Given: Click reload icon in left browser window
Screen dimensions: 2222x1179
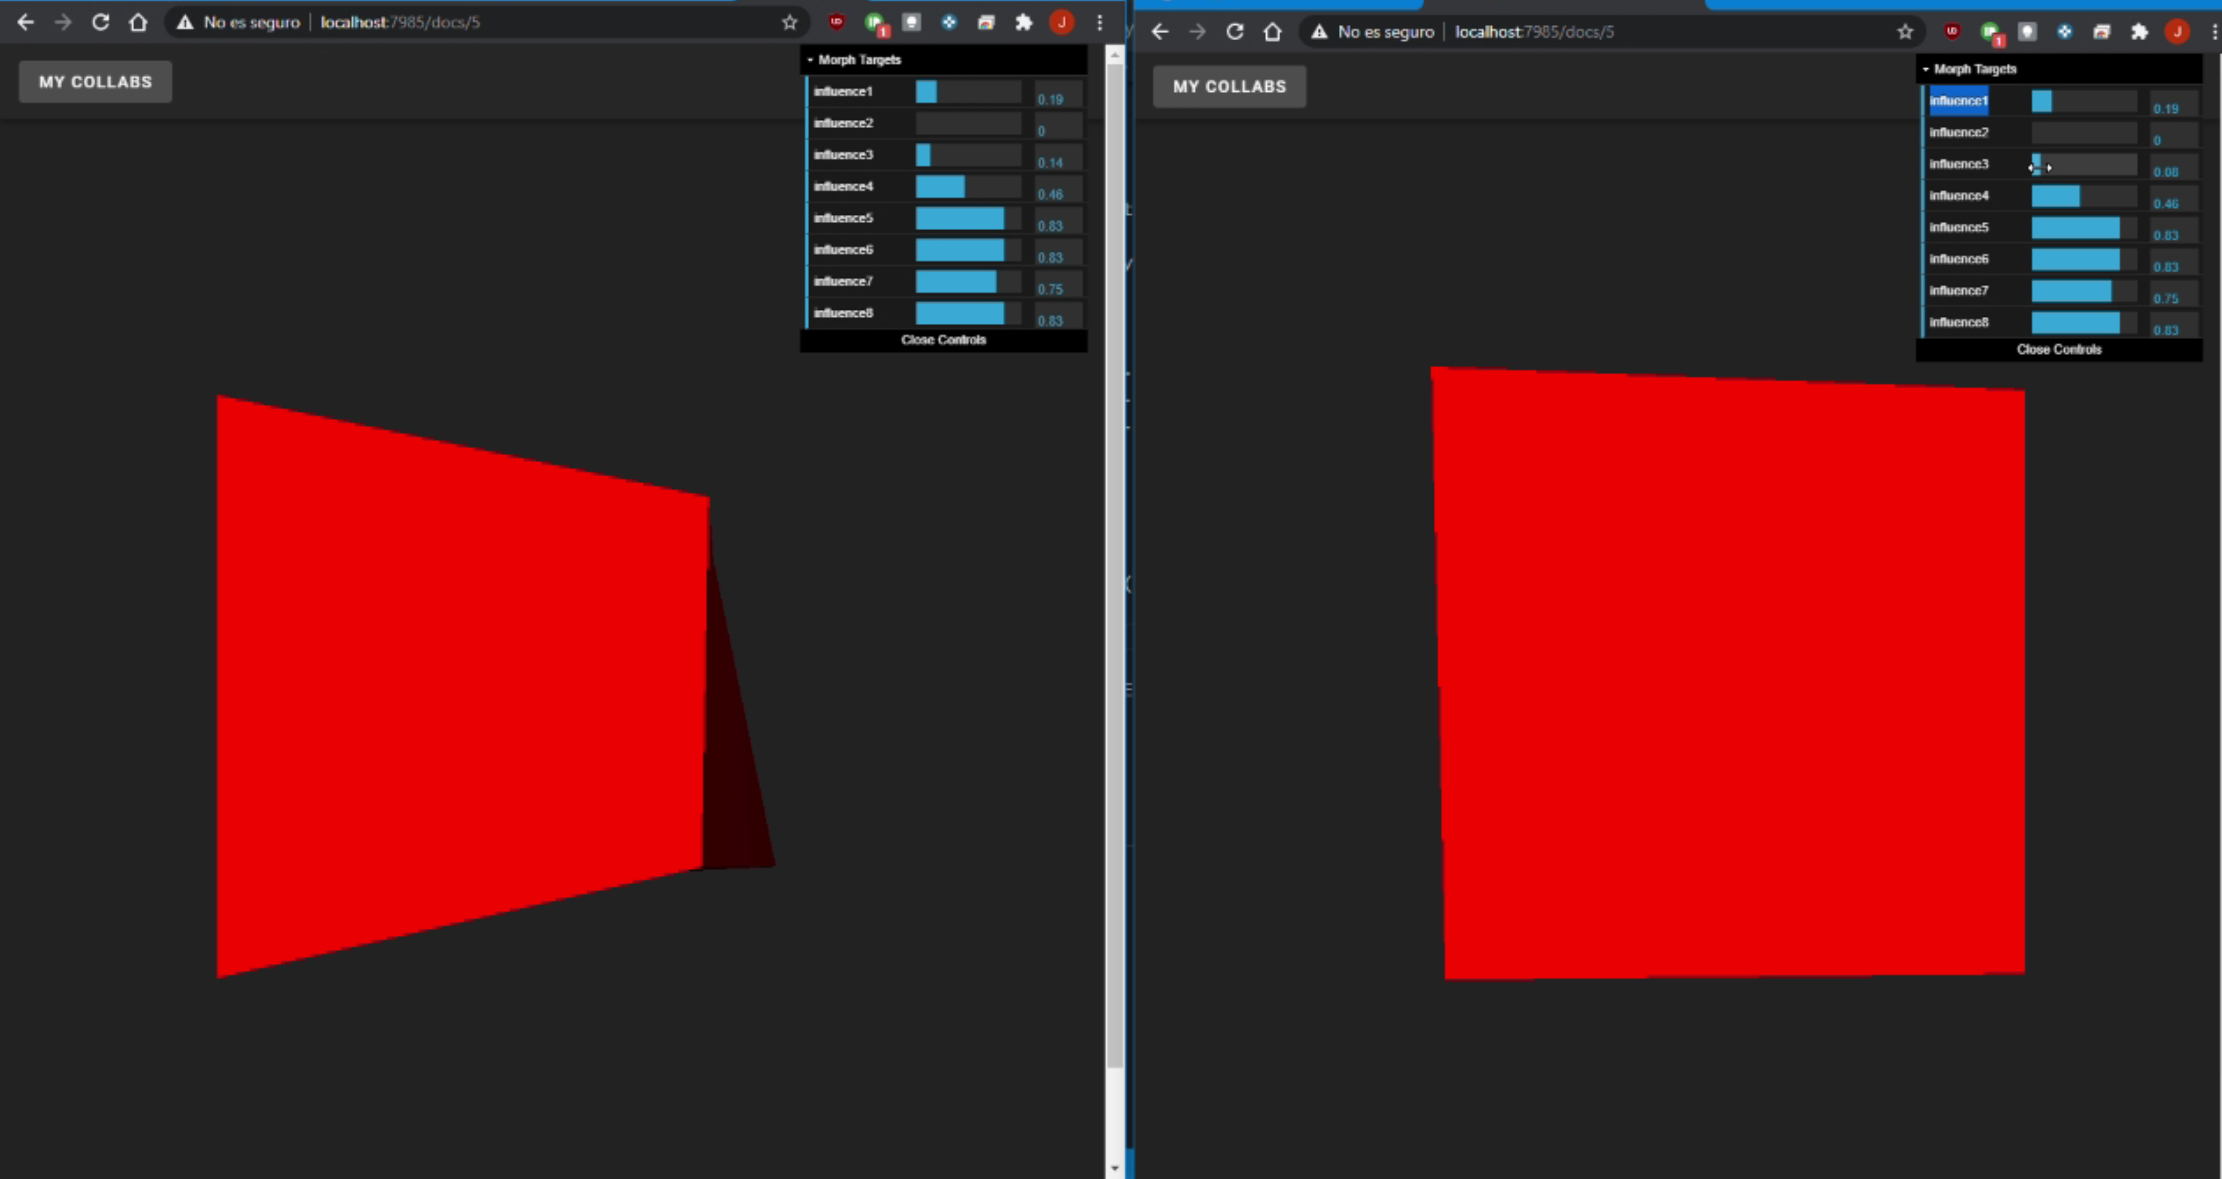Looking at the screenshot, I should [100, 22].
